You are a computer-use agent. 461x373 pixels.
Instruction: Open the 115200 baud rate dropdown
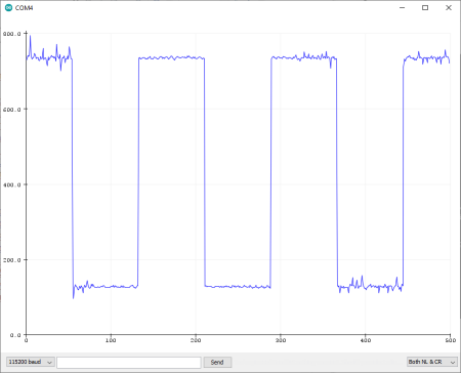pyautogui.click(x=30, y=362)
